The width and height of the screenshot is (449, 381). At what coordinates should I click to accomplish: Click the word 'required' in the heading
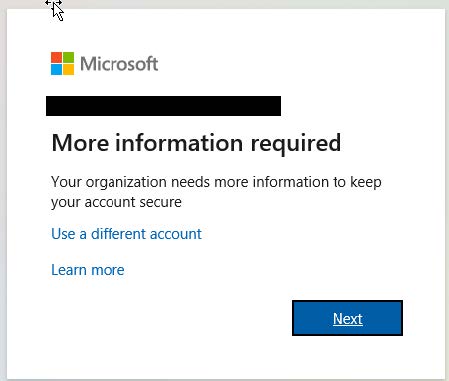(296, 144)
